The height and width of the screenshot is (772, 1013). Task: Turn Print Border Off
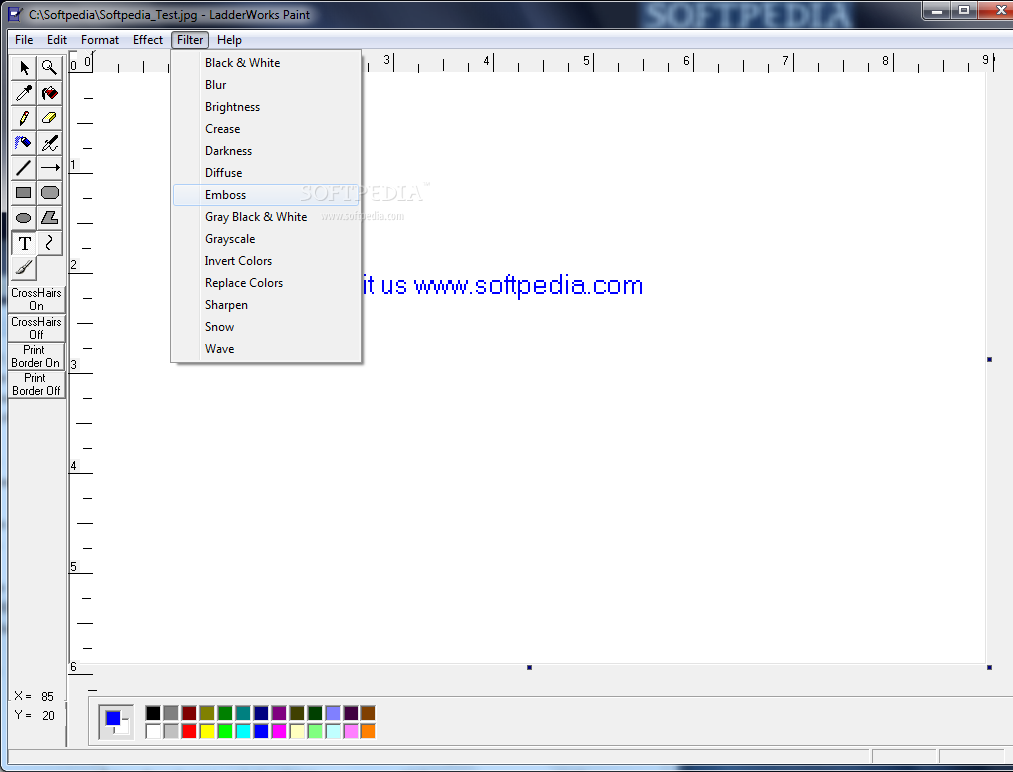(36, 384)
